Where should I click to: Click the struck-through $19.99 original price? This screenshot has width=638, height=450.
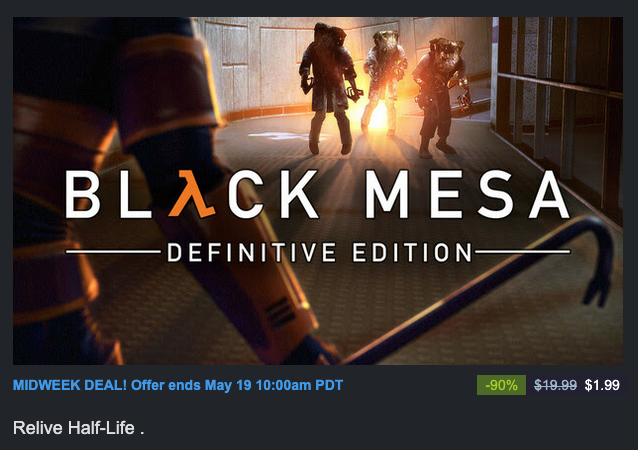(x=555, y=385)
